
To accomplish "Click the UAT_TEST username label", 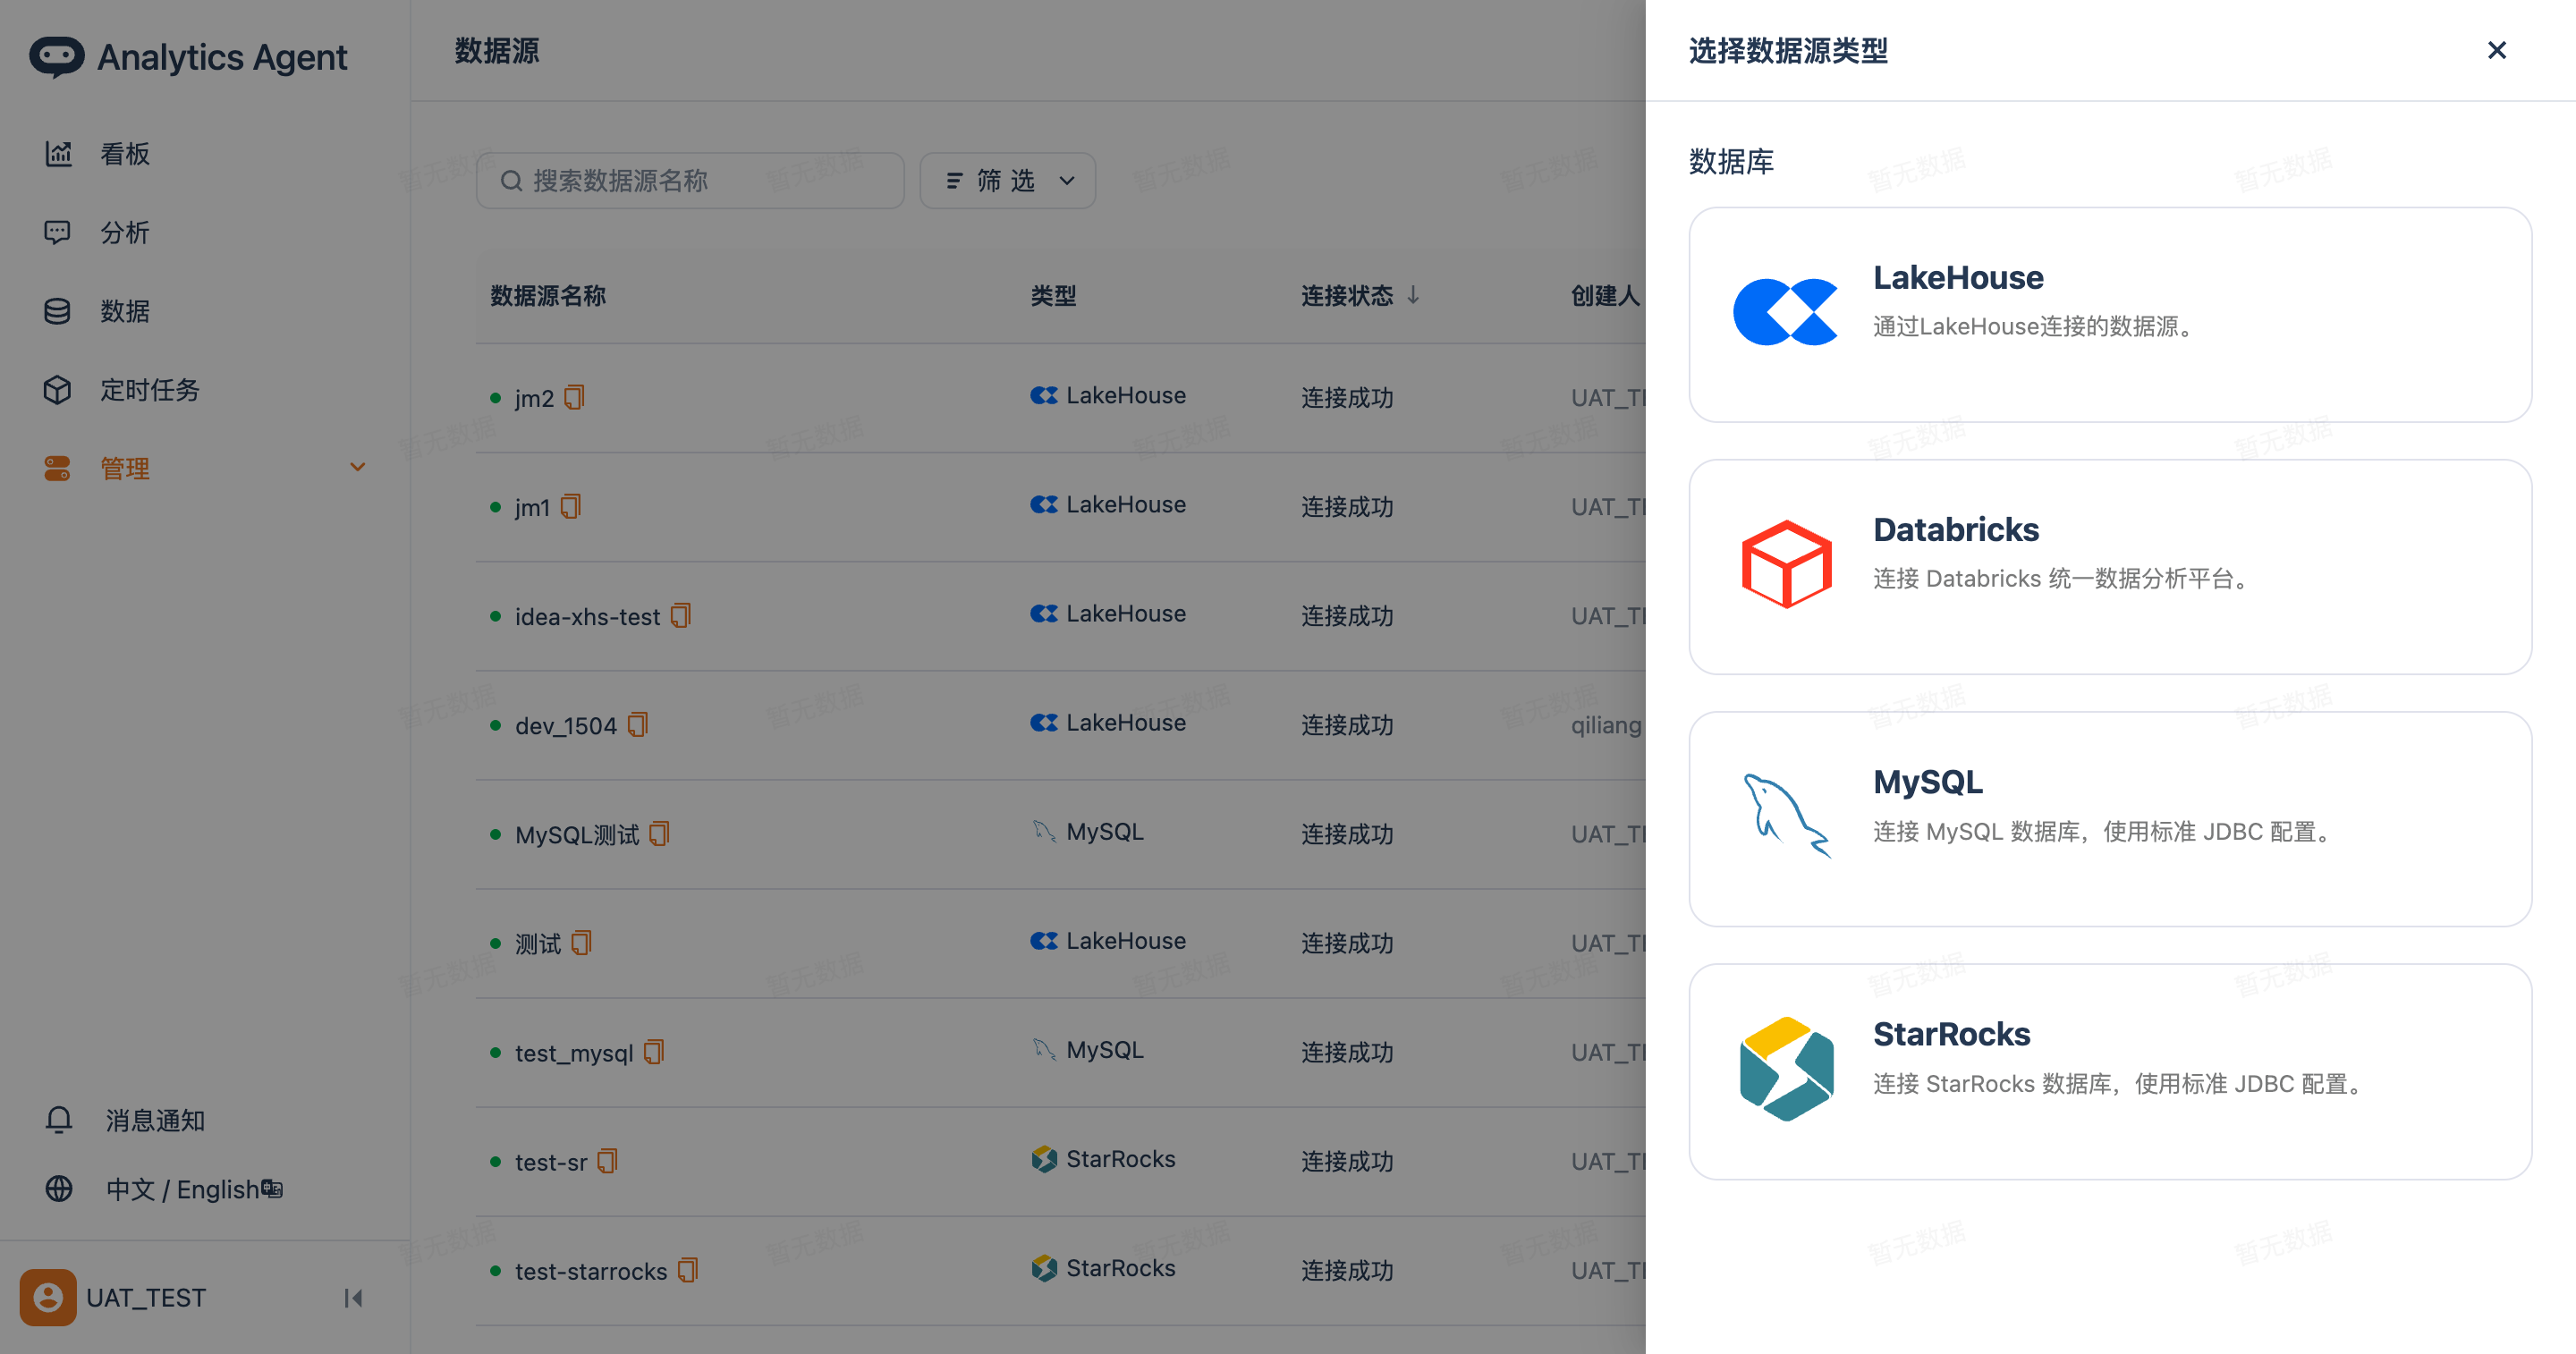I will pyautogui.click(x=146, y=1298).
